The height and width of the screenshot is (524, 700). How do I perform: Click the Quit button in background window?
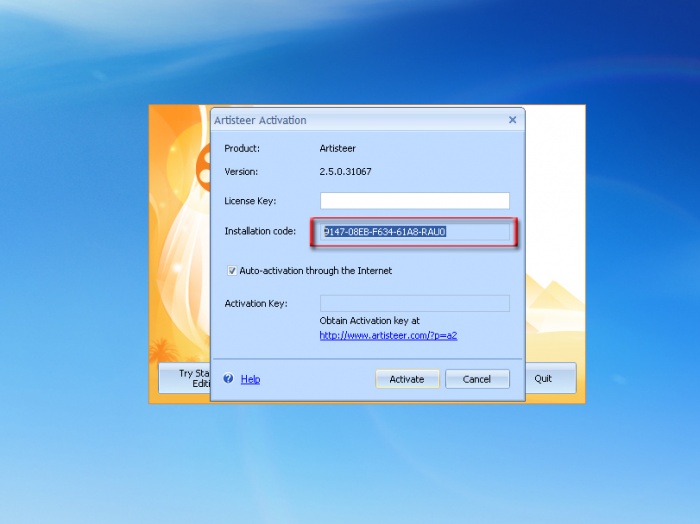click(550, 378)
